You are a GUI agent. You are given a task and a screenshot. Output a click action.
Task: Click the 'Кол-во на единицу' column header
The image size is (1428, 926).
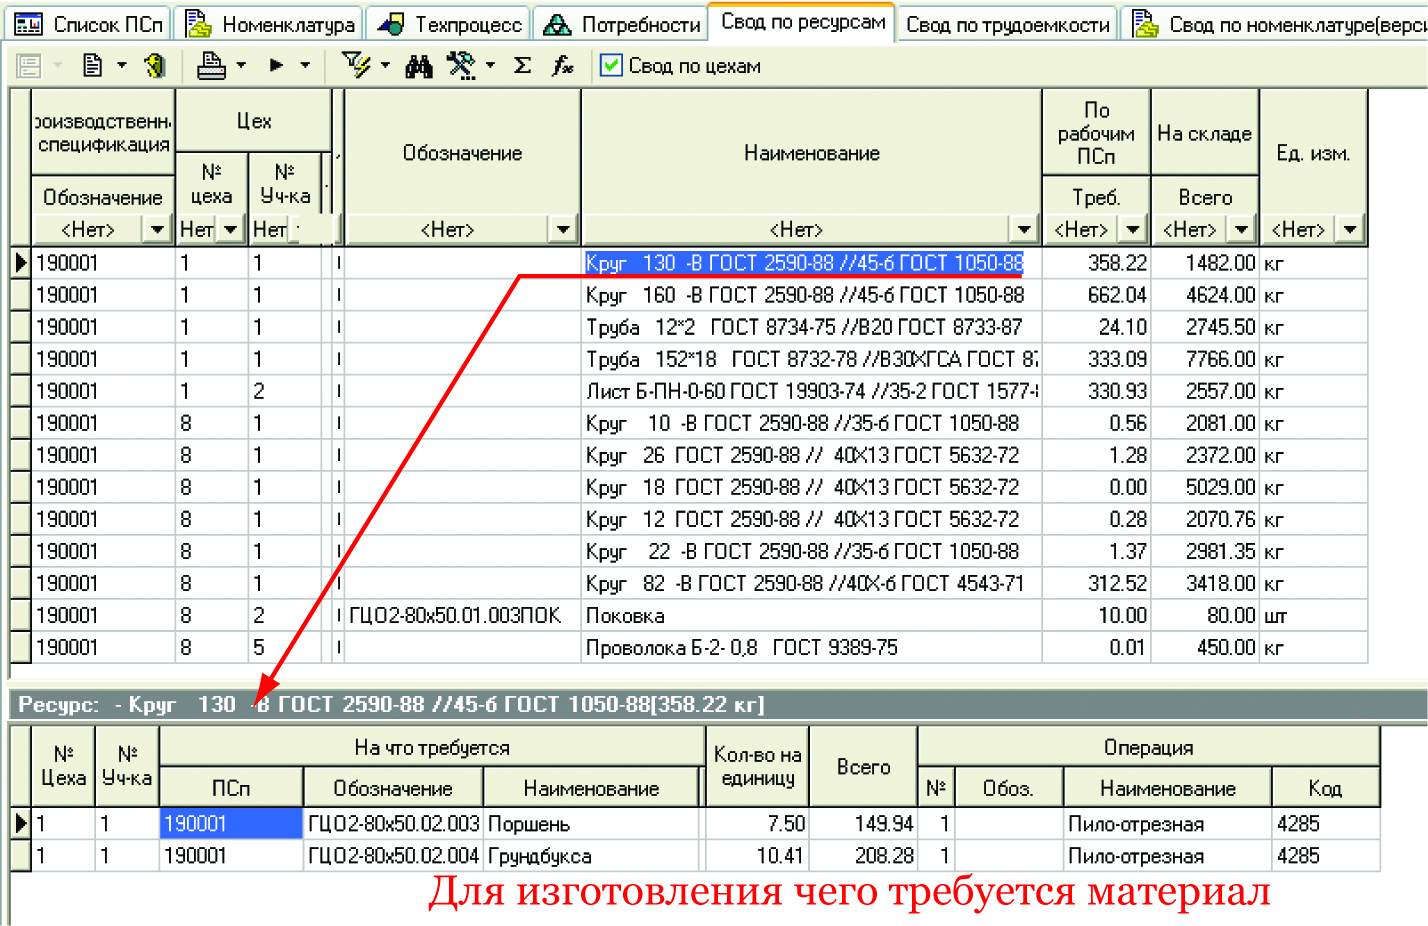757,766
